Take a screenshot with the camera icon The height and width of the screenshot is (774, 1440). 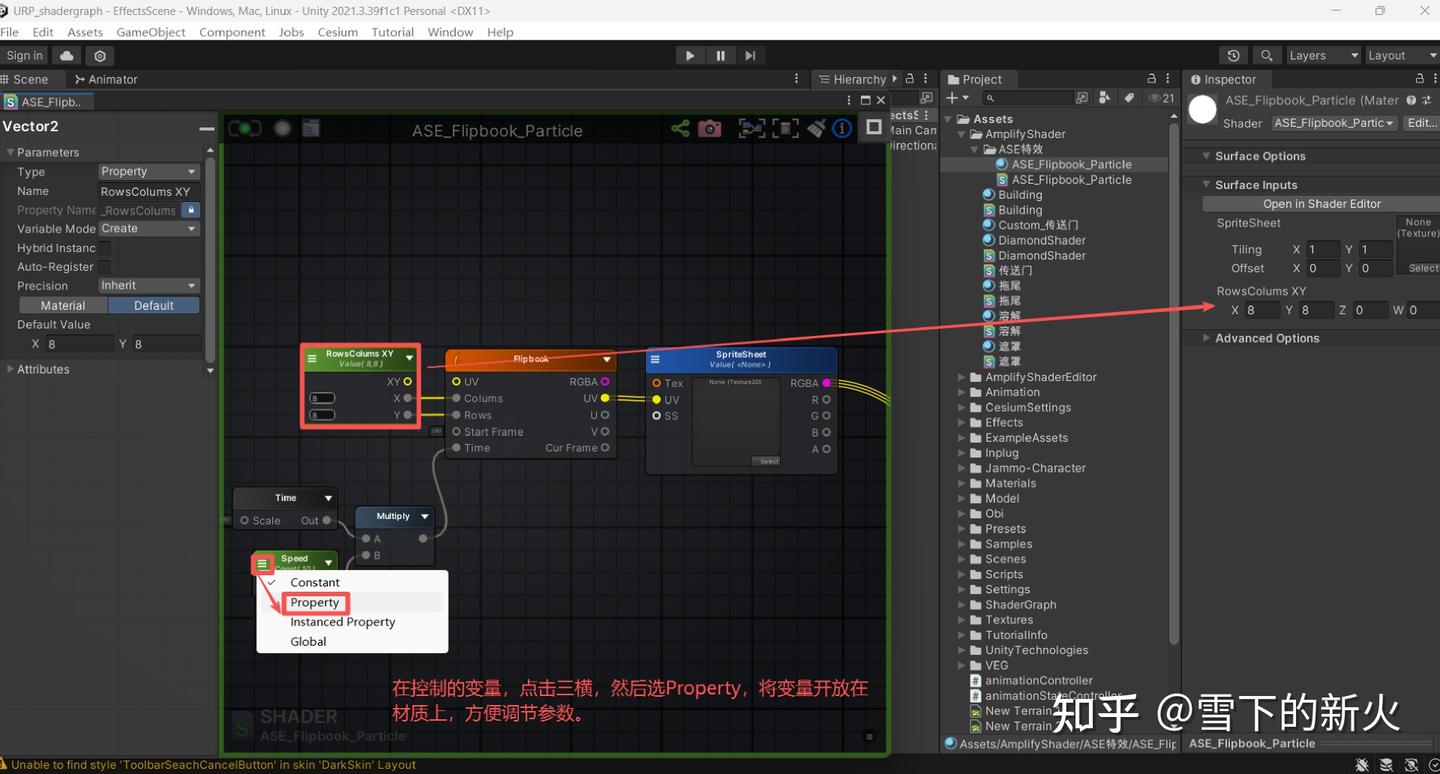(711, 129)
